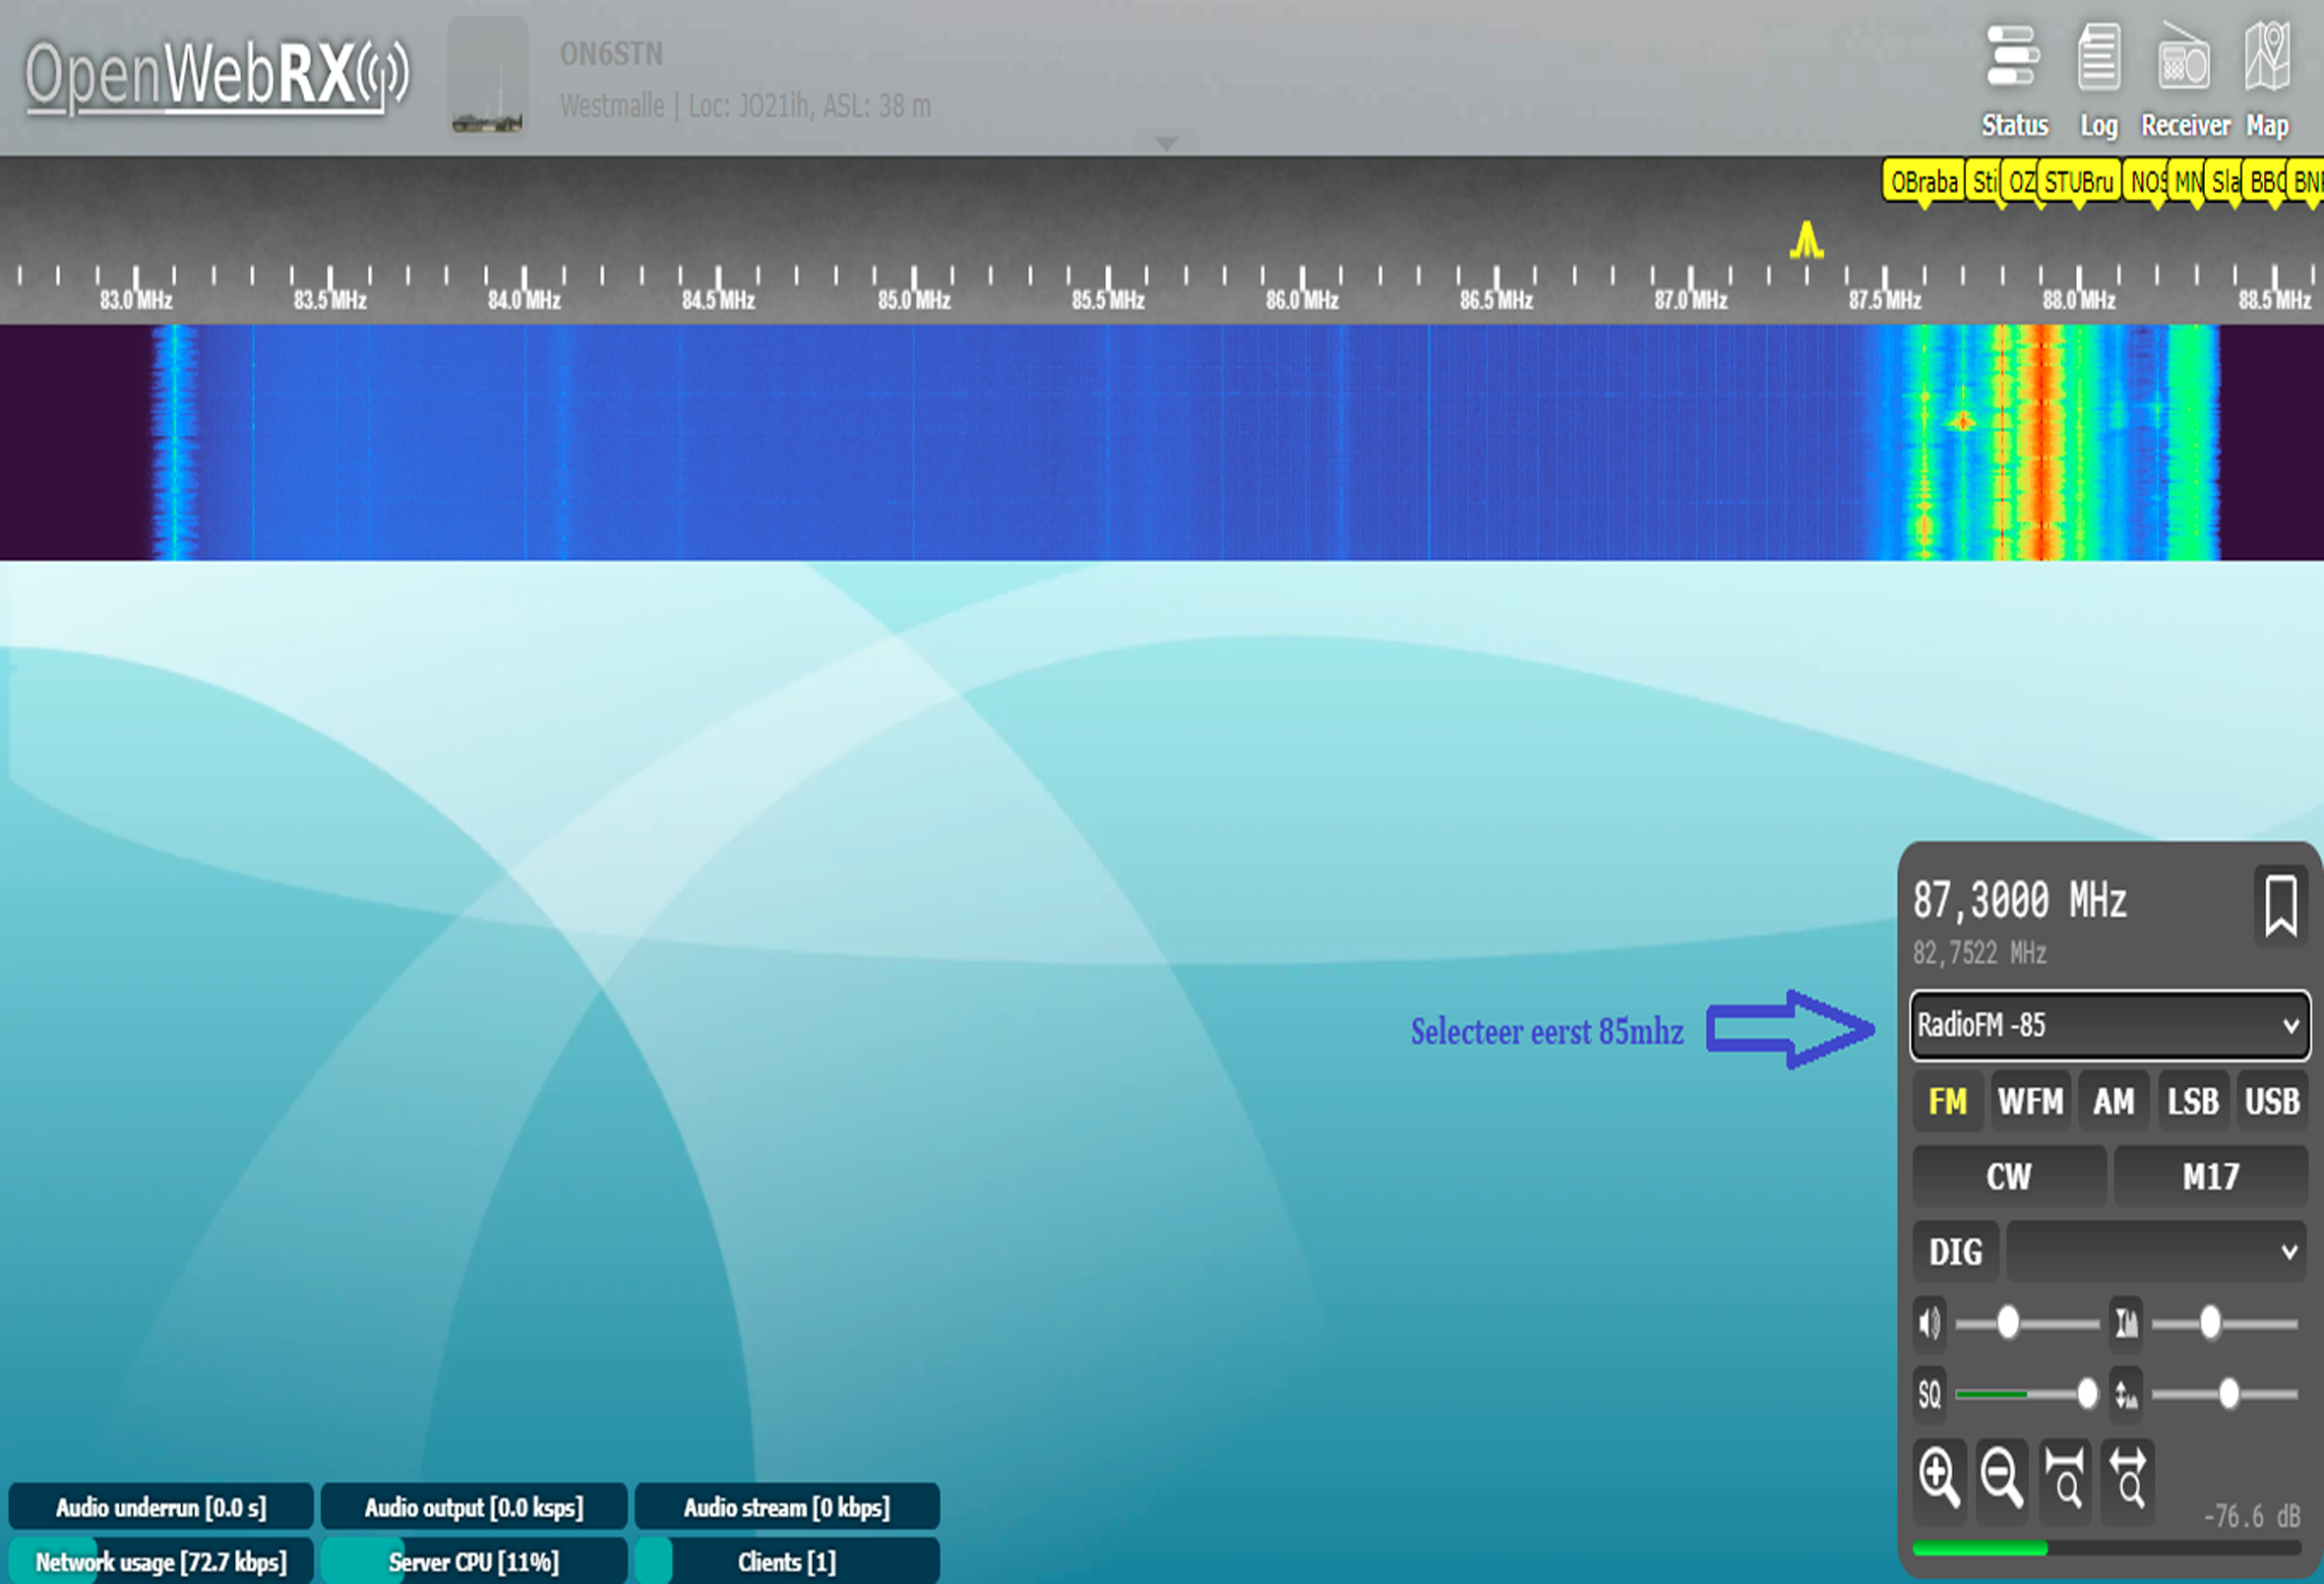Zoom out one step on the waterfall

[x=2002, y=1480]
